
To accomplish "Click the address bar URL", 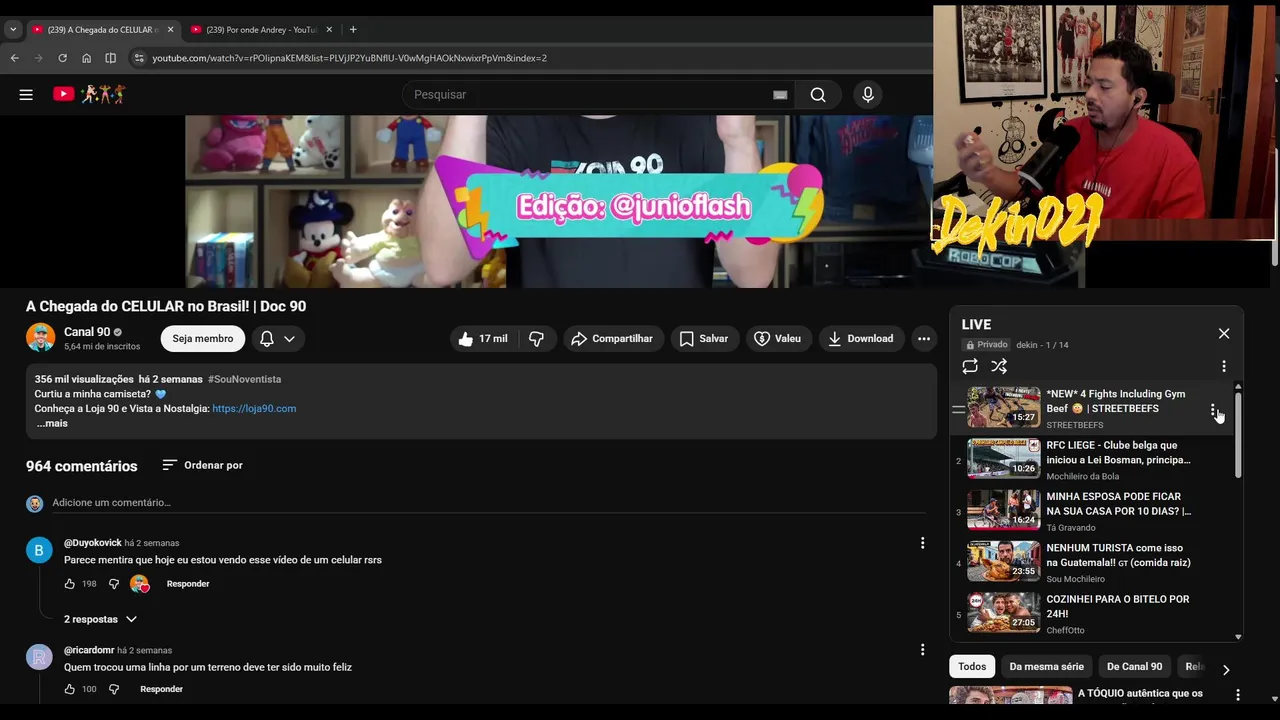I will tap(349, 58).
